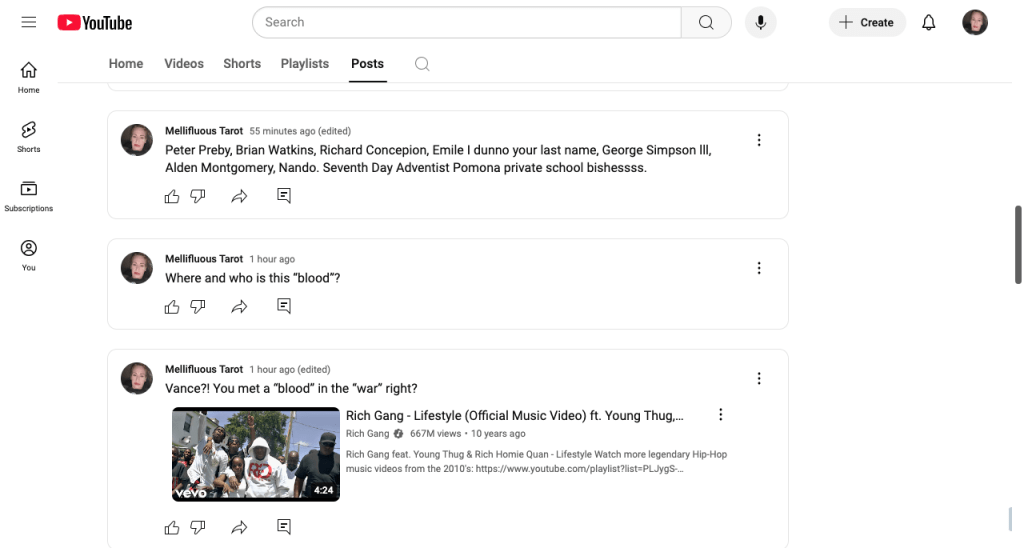Open the notifications bell
This screenshot has width=1024, height=548.
[x=929, y=22]
